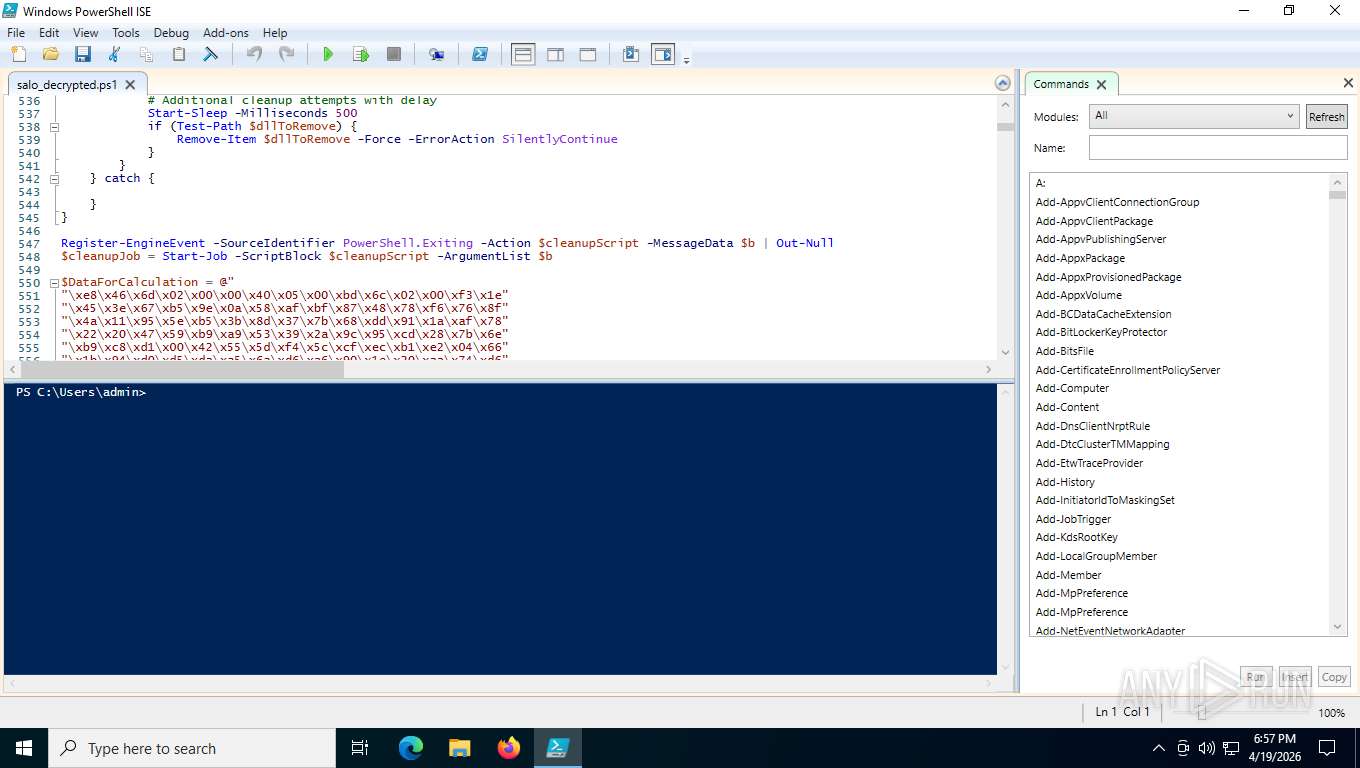
Task: Select Add-Content command
Action: point(1067,407)
